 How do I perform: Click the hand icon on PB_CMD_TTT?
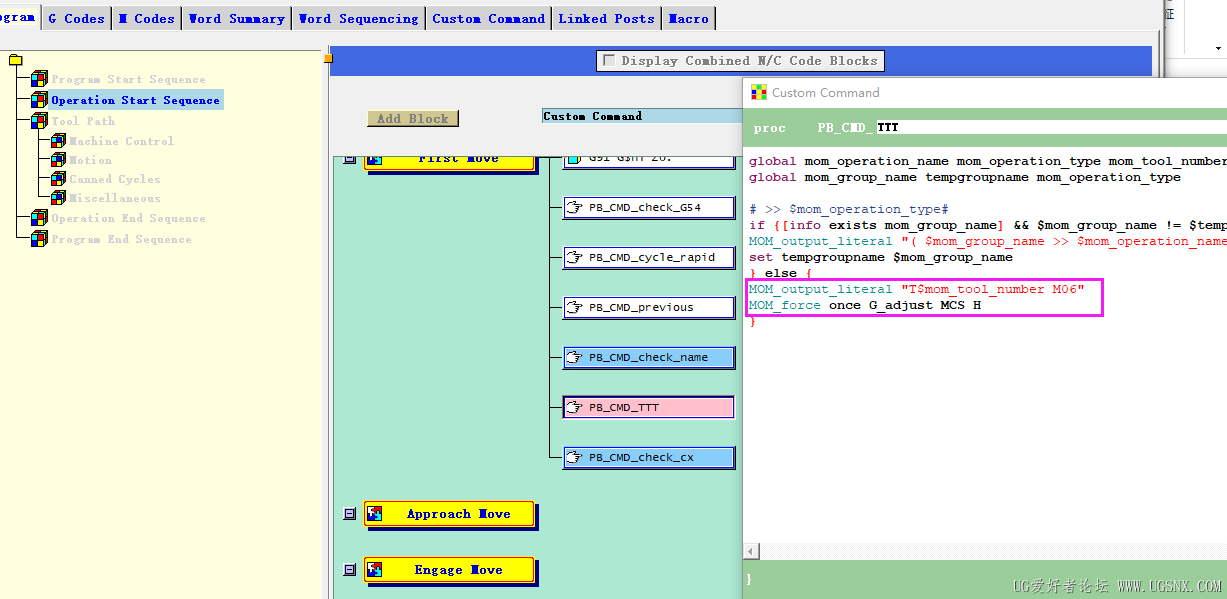click(574, 407)
